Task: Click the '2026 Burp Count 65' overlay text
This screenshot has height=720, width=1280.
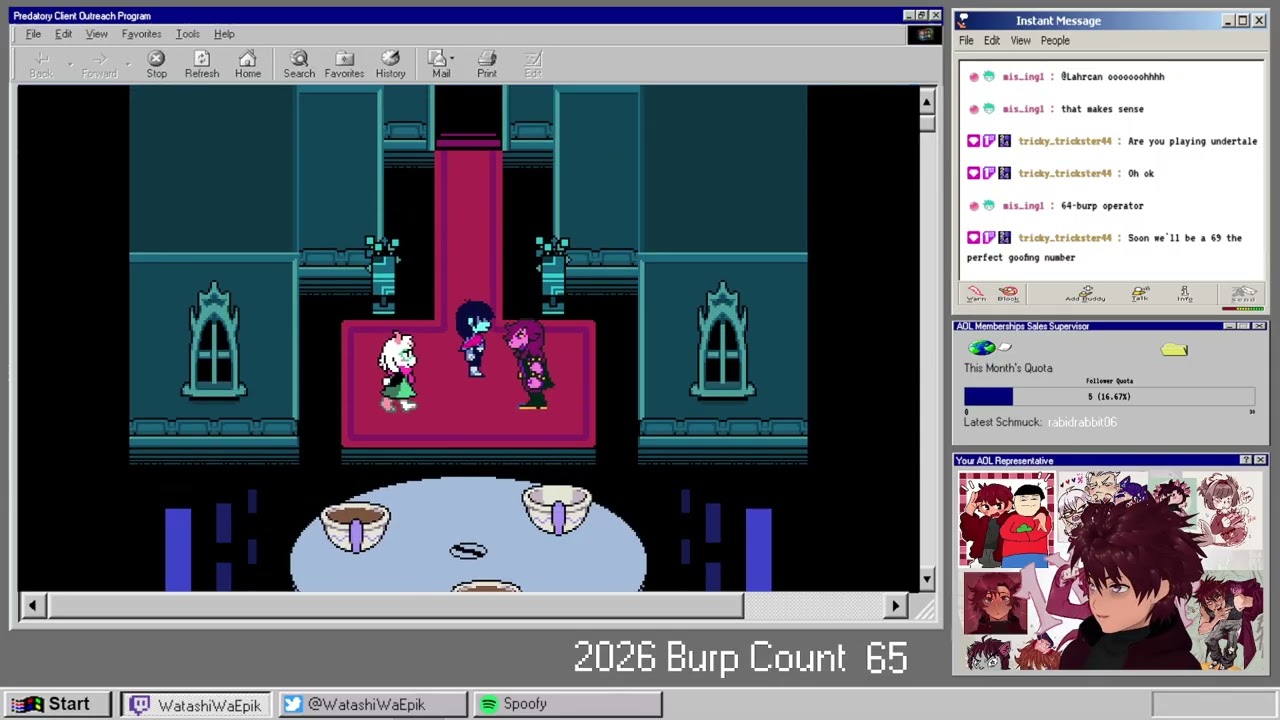Action: 740,658
